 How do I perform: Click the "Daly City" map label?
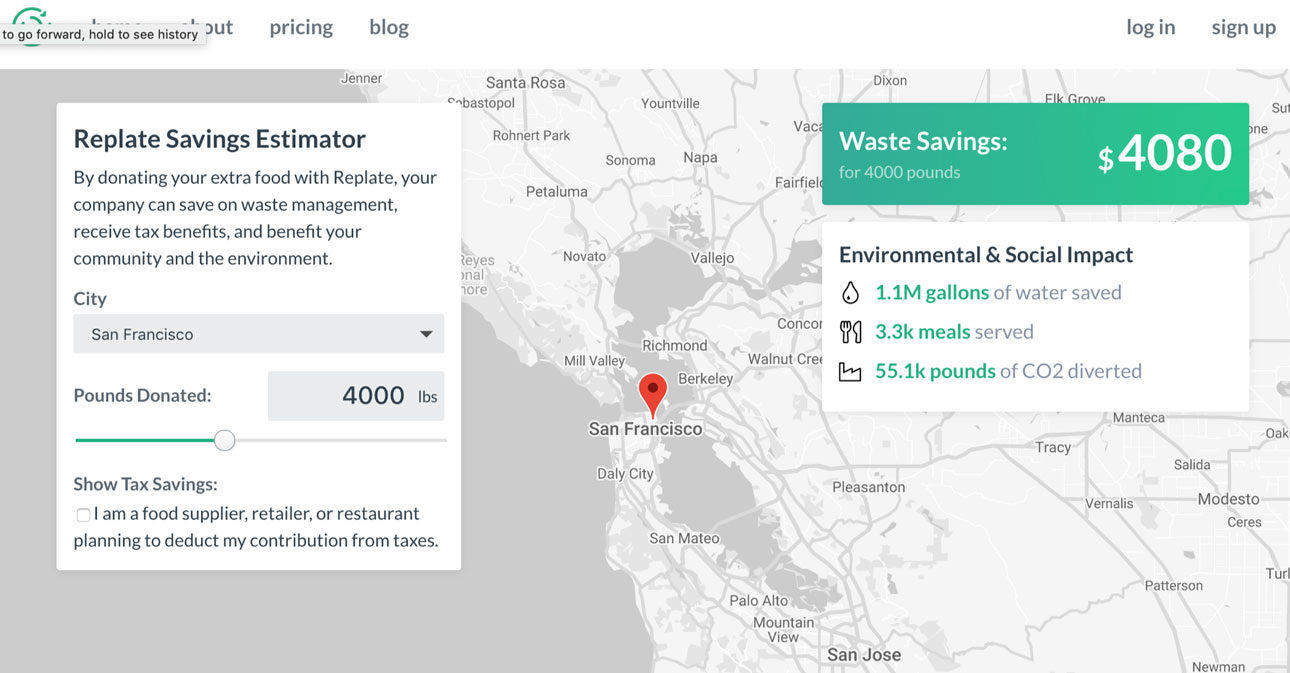point(625,474)
